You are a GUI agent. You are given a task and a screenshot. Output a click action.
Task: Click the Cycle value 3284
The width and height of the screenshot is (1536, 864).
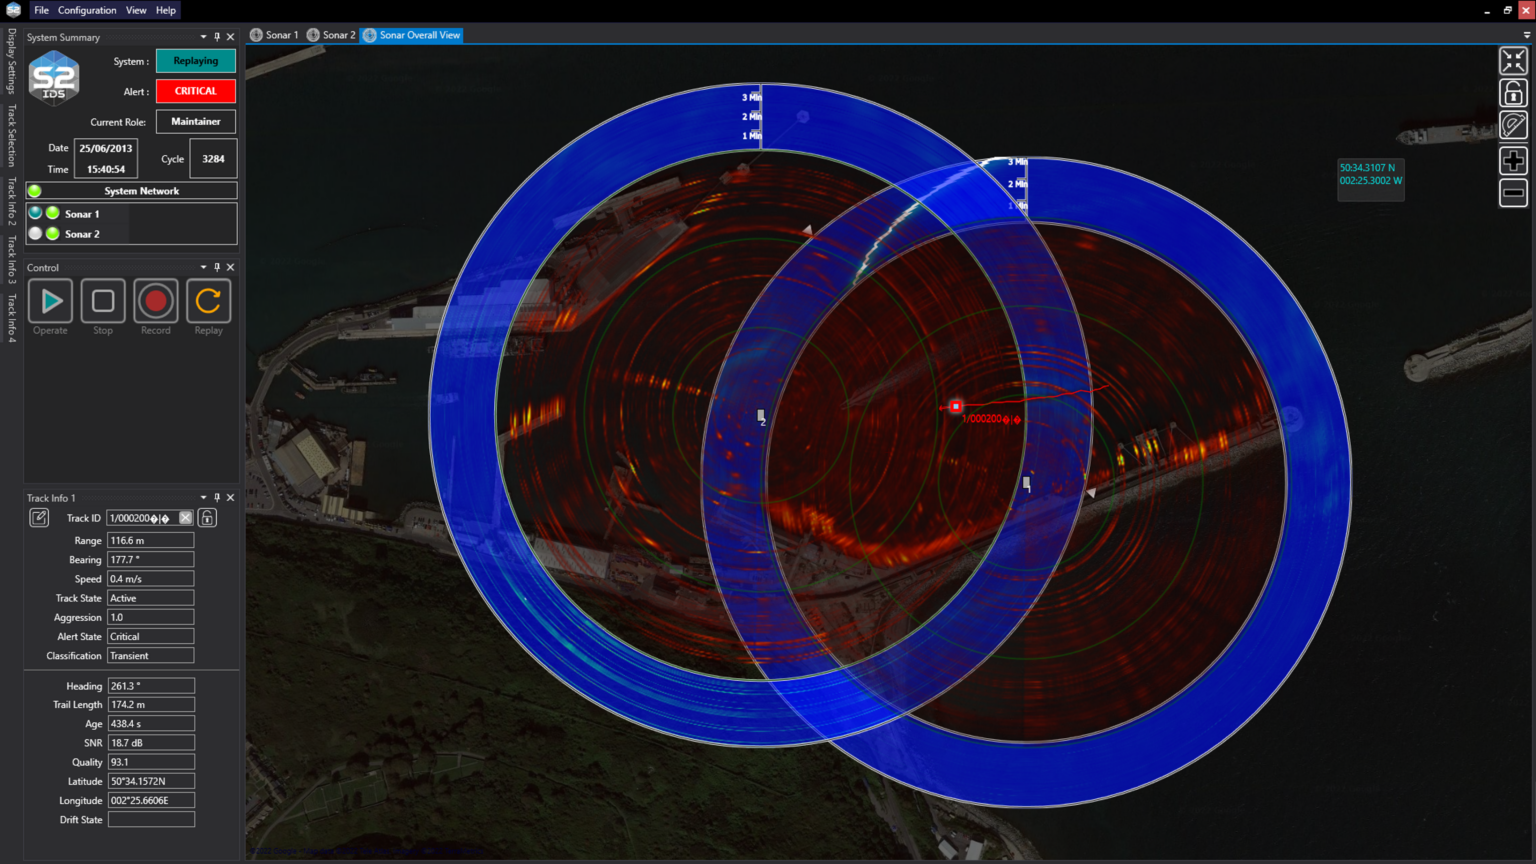[213, 159]
